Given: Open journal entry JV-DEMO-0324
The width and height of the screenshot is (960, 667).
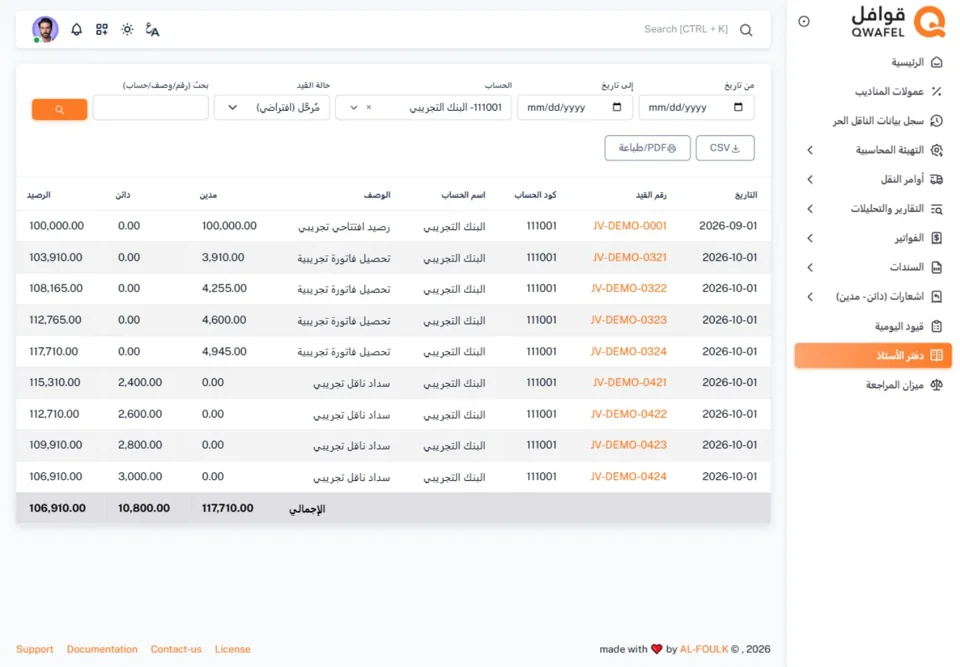Looking at the screenshot, I should click(x=629, y=352).
